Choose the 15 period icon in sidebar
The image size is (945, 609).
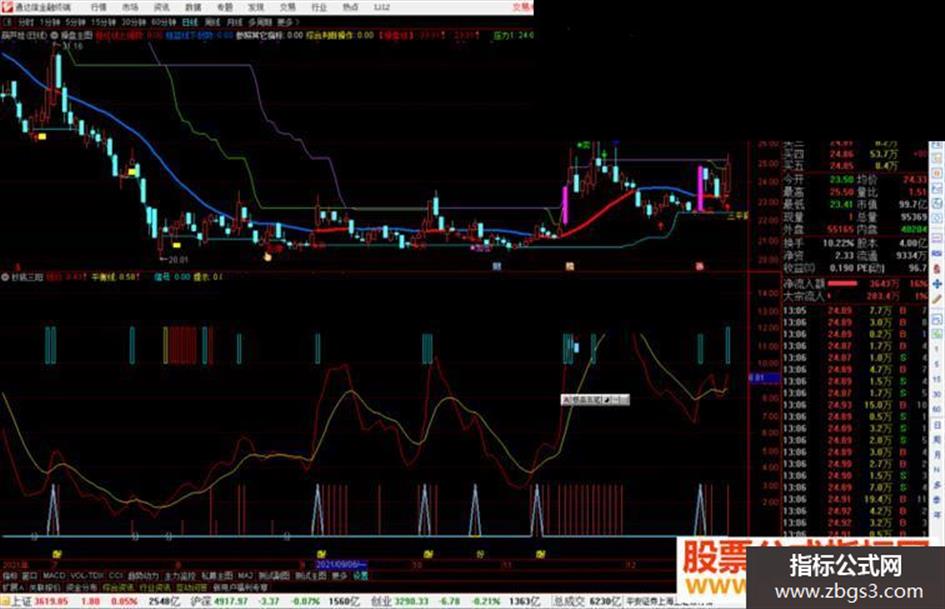point(937,379)
